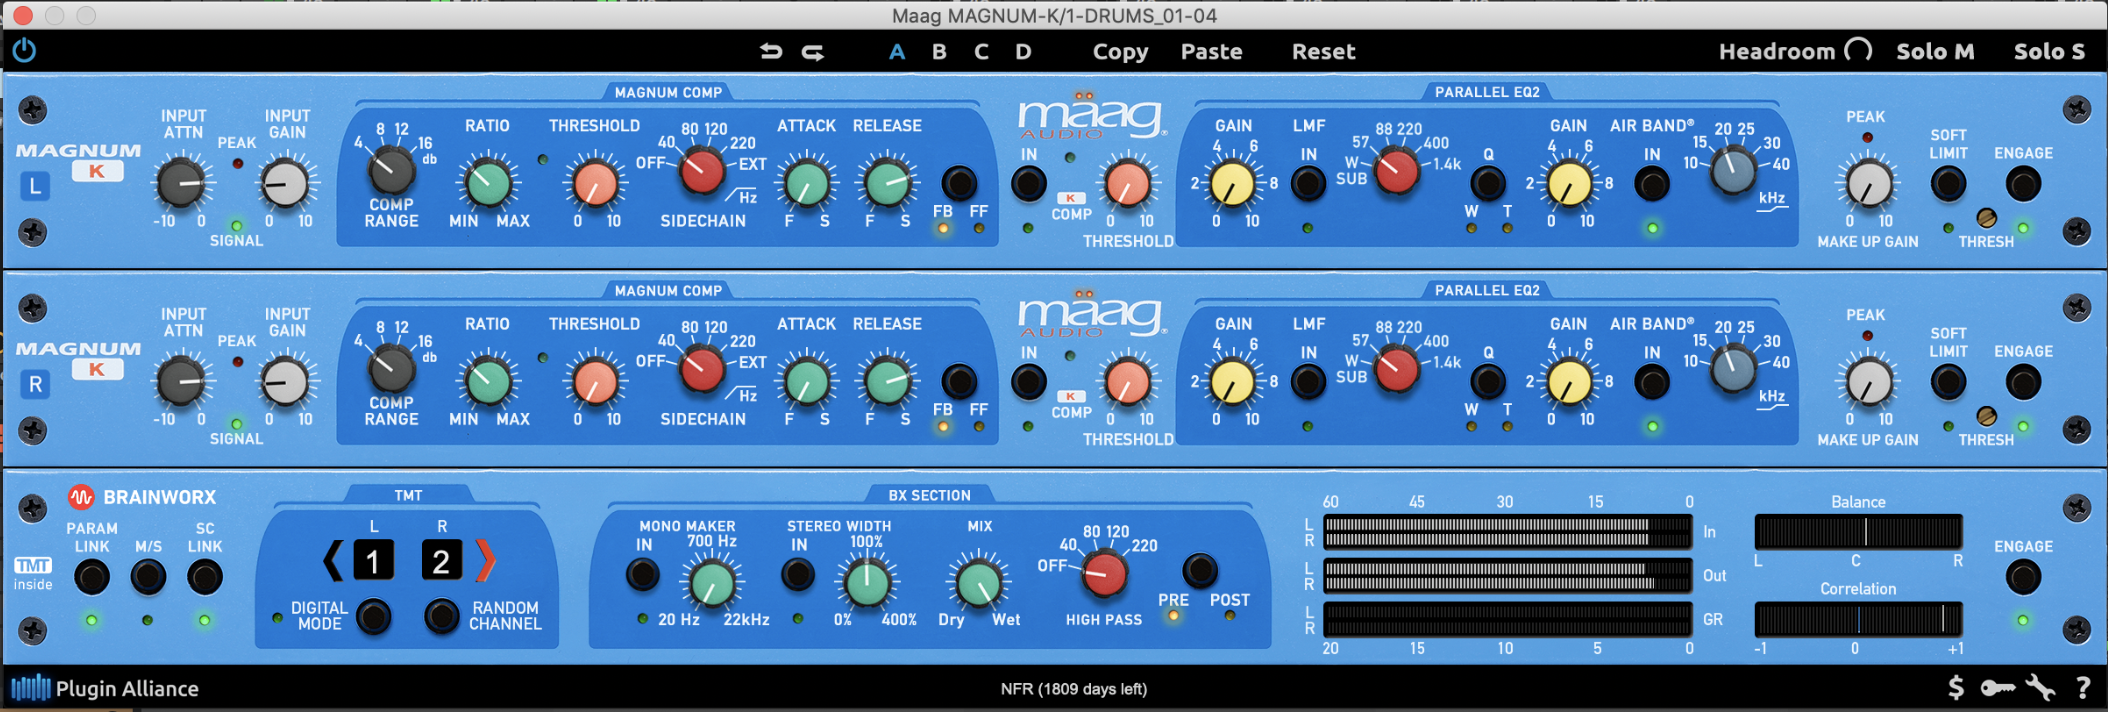Toggle the L channel Soft Limit button
This screenshot has width=2108, height=712.
(x=1948, y=184)
